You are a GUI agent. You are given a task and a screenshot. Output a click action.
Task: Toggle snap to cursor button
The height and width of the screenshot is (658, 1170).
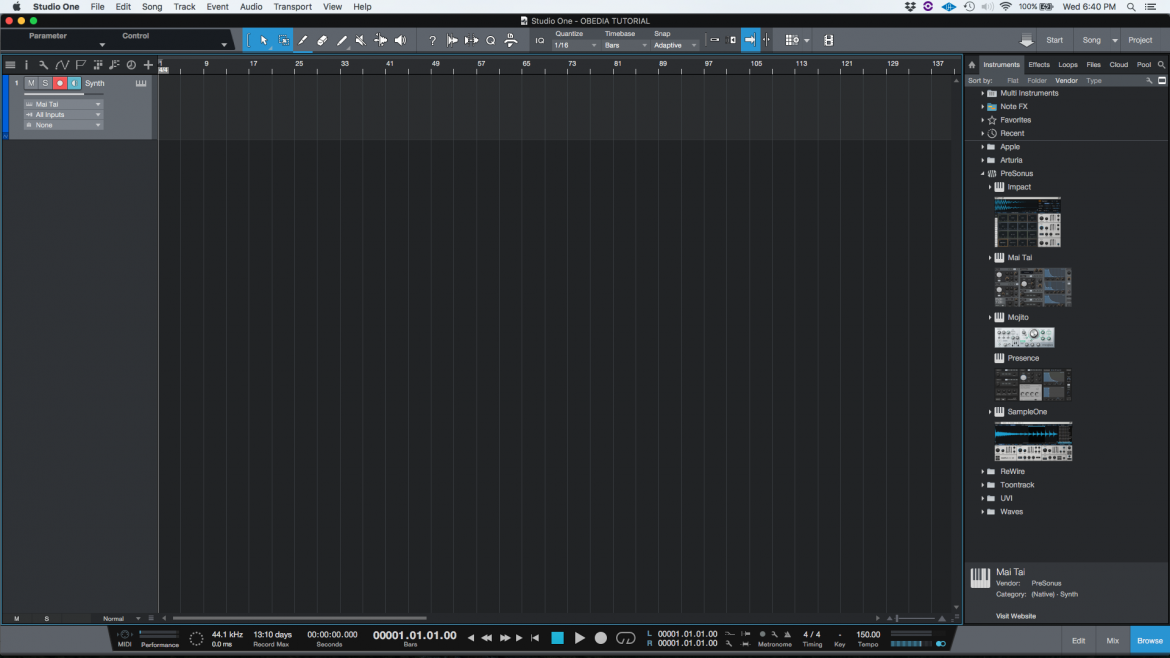pyautogui.click(x=767, y=40)
